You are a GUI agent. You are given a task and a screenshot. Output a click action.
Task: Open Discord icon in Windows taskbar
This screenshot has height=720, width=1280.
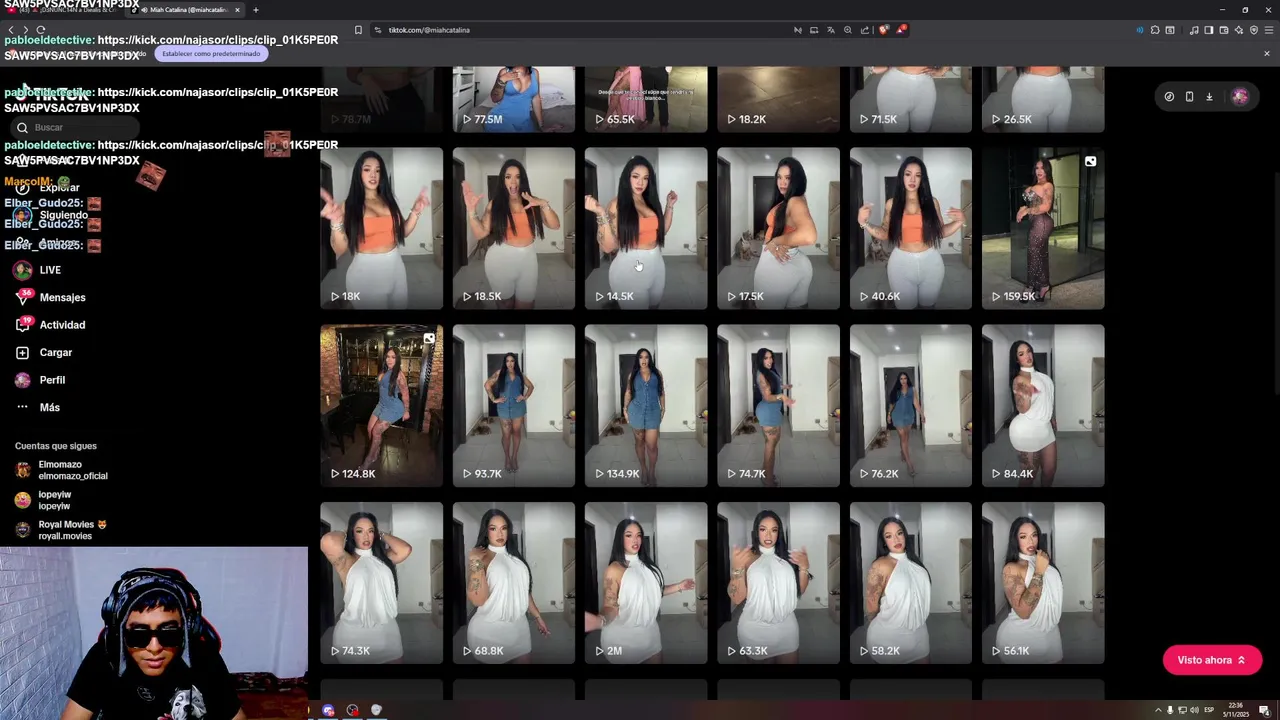click(x=328, y=710)
